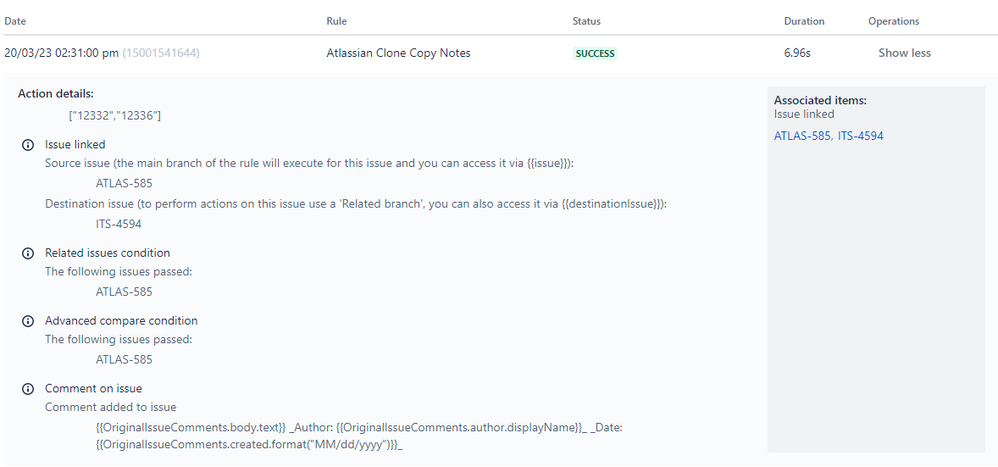Click the info icon beside Advanced compare condition

point(27,321)
